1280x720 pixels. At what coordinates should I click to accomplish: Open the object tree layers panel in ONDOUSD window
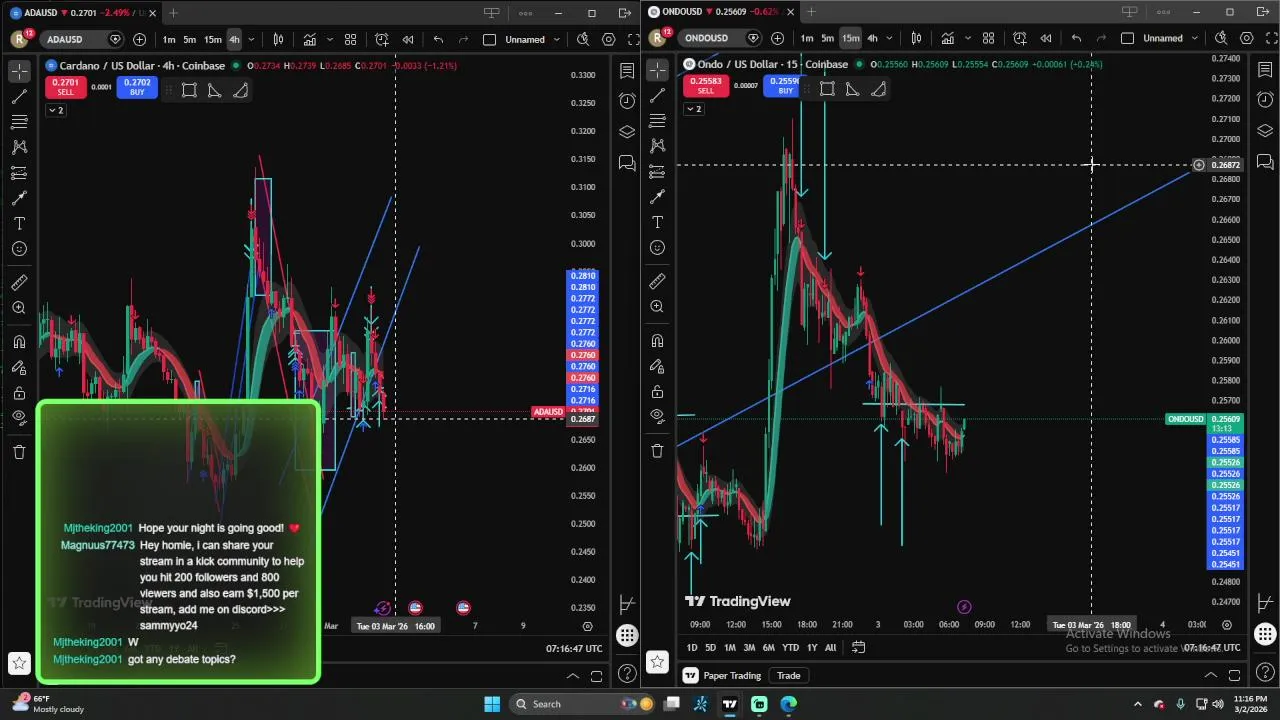[1265, 131]
